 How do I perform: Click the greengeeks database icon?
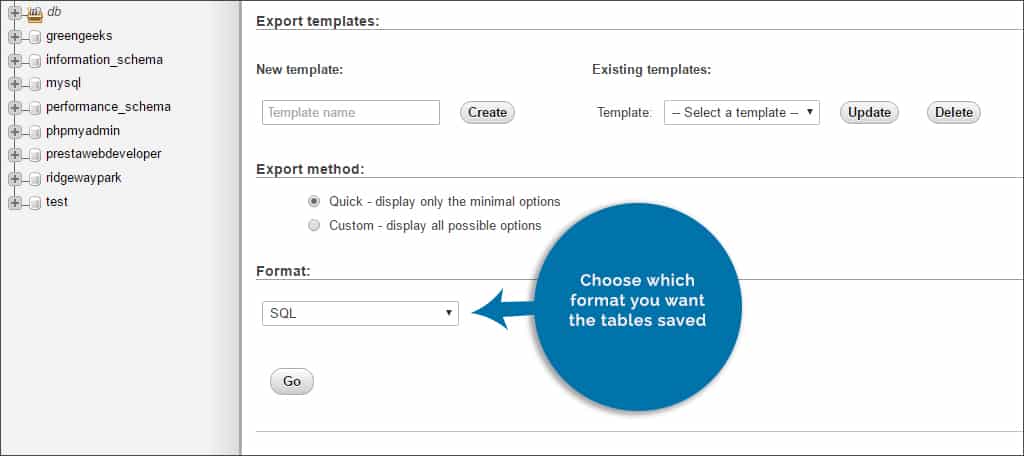tap(35, 37)
